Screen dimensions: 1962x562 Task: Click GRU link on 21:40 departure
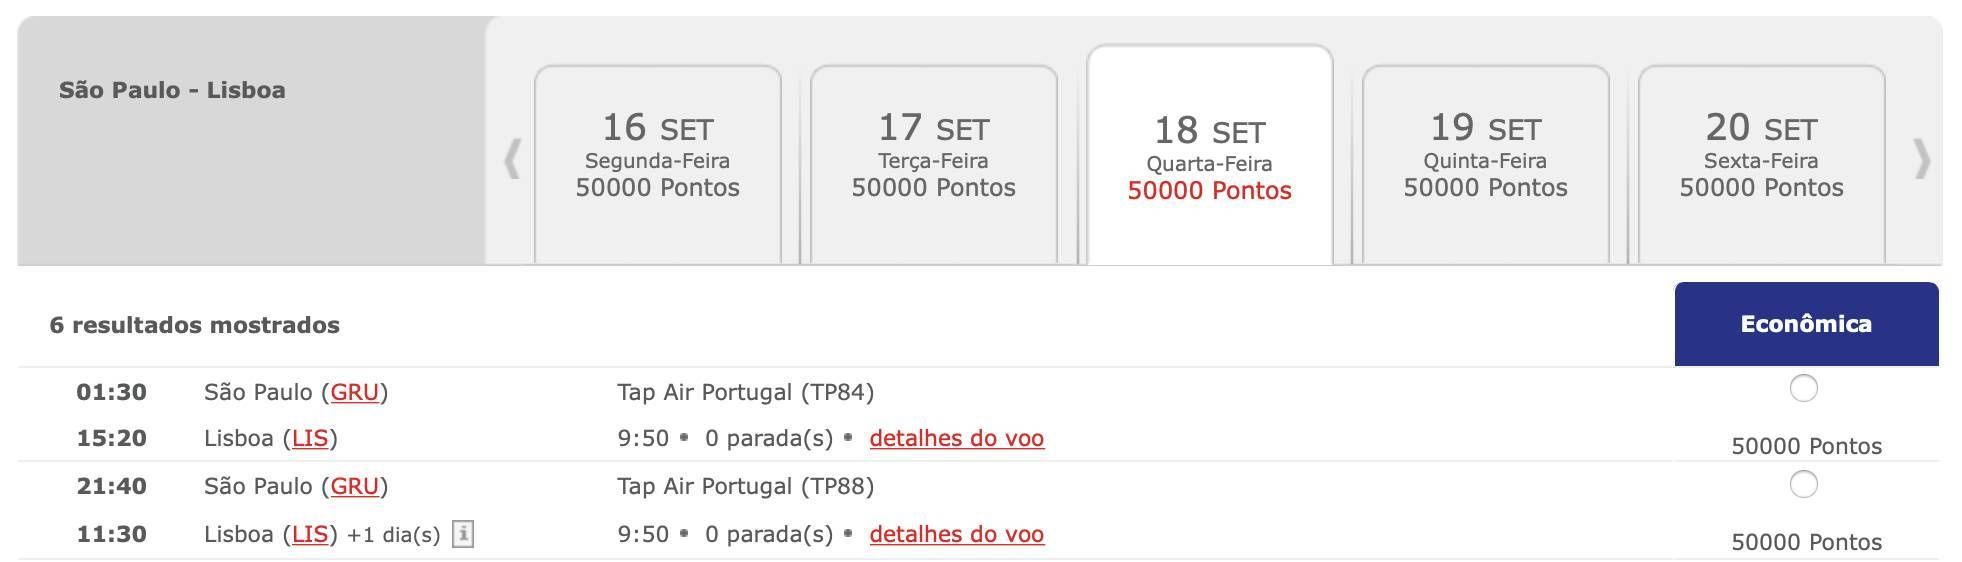tap(355, 486)
